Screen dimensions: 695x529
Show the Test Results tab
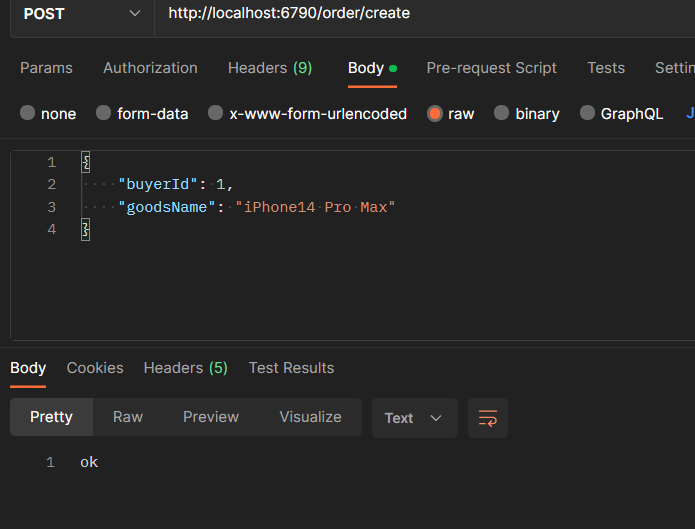pos(291,368)
